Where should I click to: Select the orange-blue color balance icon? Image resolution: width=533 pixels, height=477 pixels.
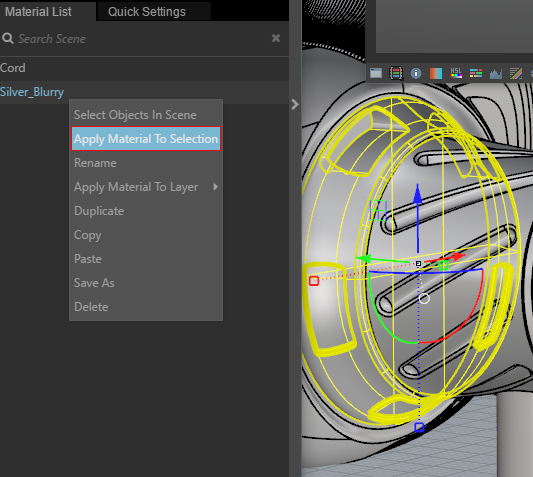(436, 73)
